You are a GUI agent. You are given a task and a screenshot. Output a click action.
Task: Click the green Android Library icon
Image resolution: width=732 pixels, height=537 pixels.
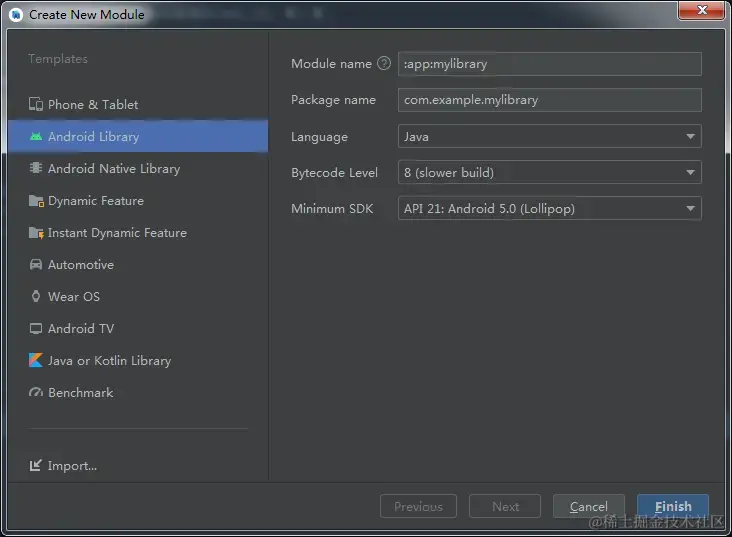point(36,136)
